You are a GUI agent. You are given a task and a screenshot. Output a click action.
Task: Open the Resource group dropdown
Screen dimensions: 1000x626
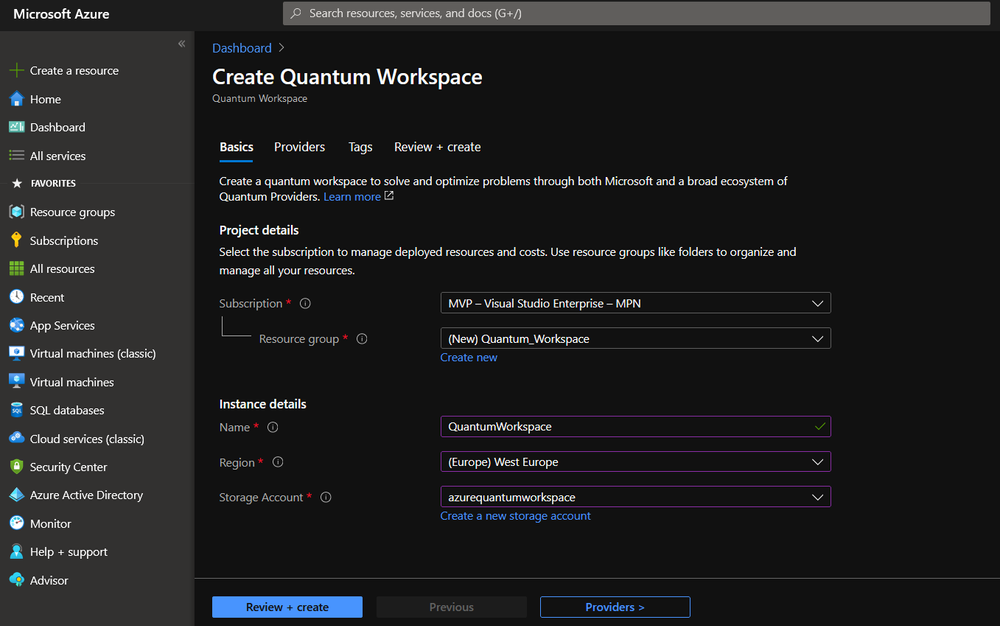tap(635, 338)
